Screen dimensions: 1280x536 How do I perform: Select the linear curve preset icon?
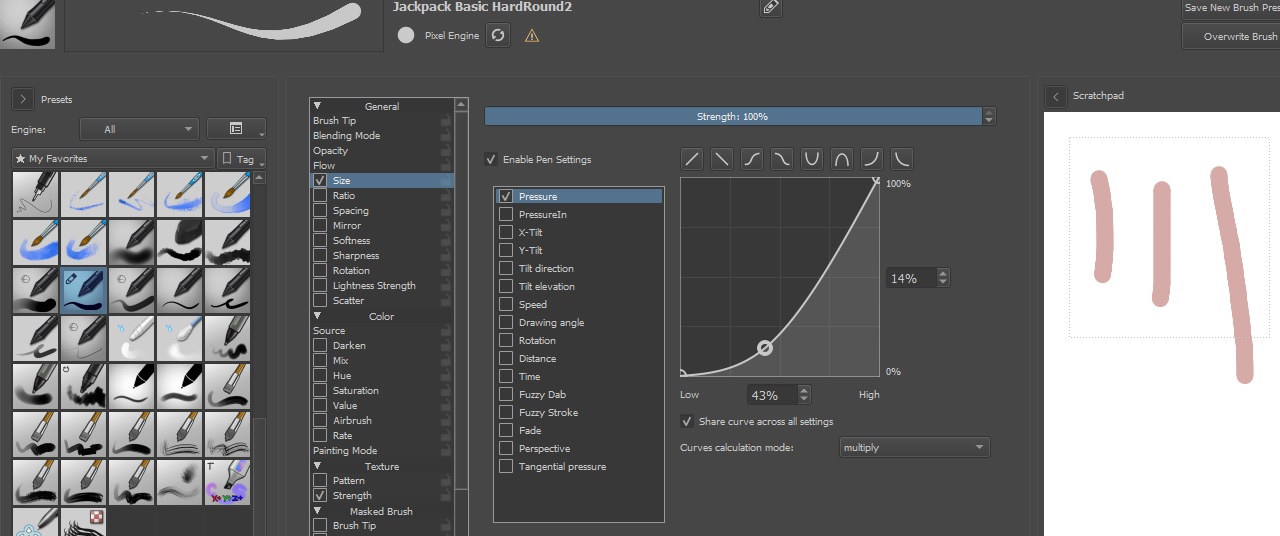coord(692,159)
